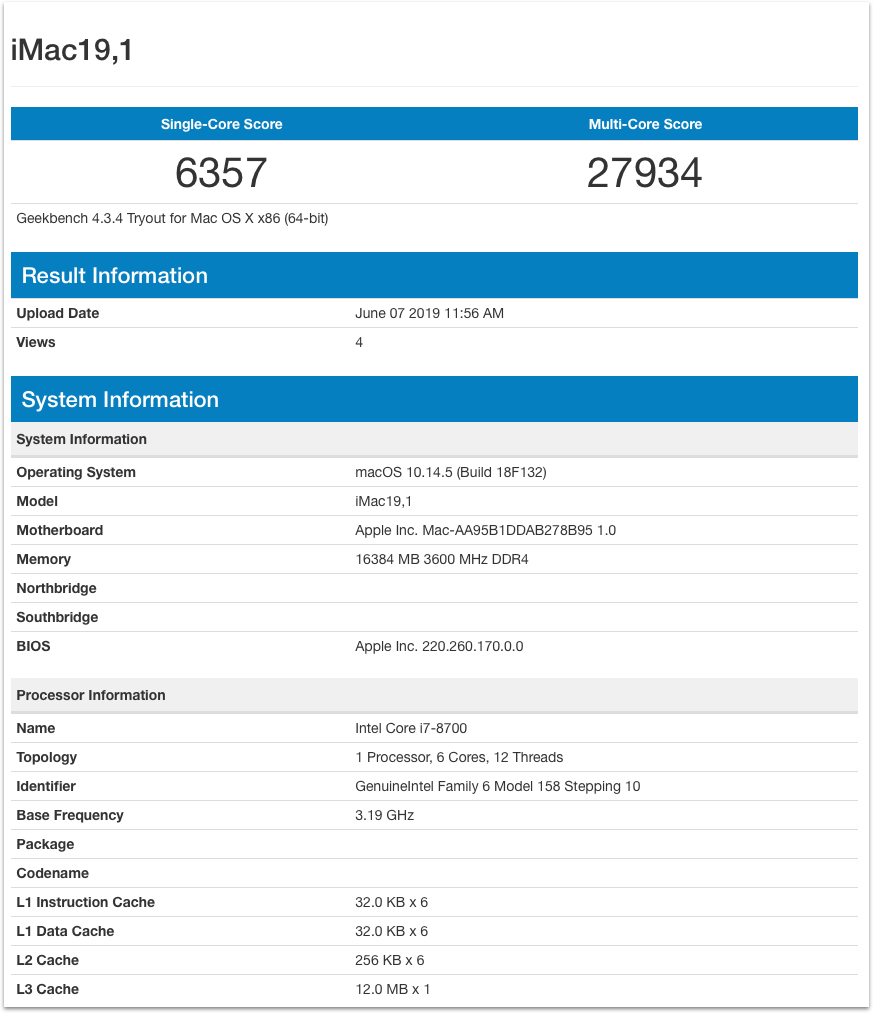873x1013 pixels.
Task: Click the single-core score value 6357
Action: pos(221,173)
